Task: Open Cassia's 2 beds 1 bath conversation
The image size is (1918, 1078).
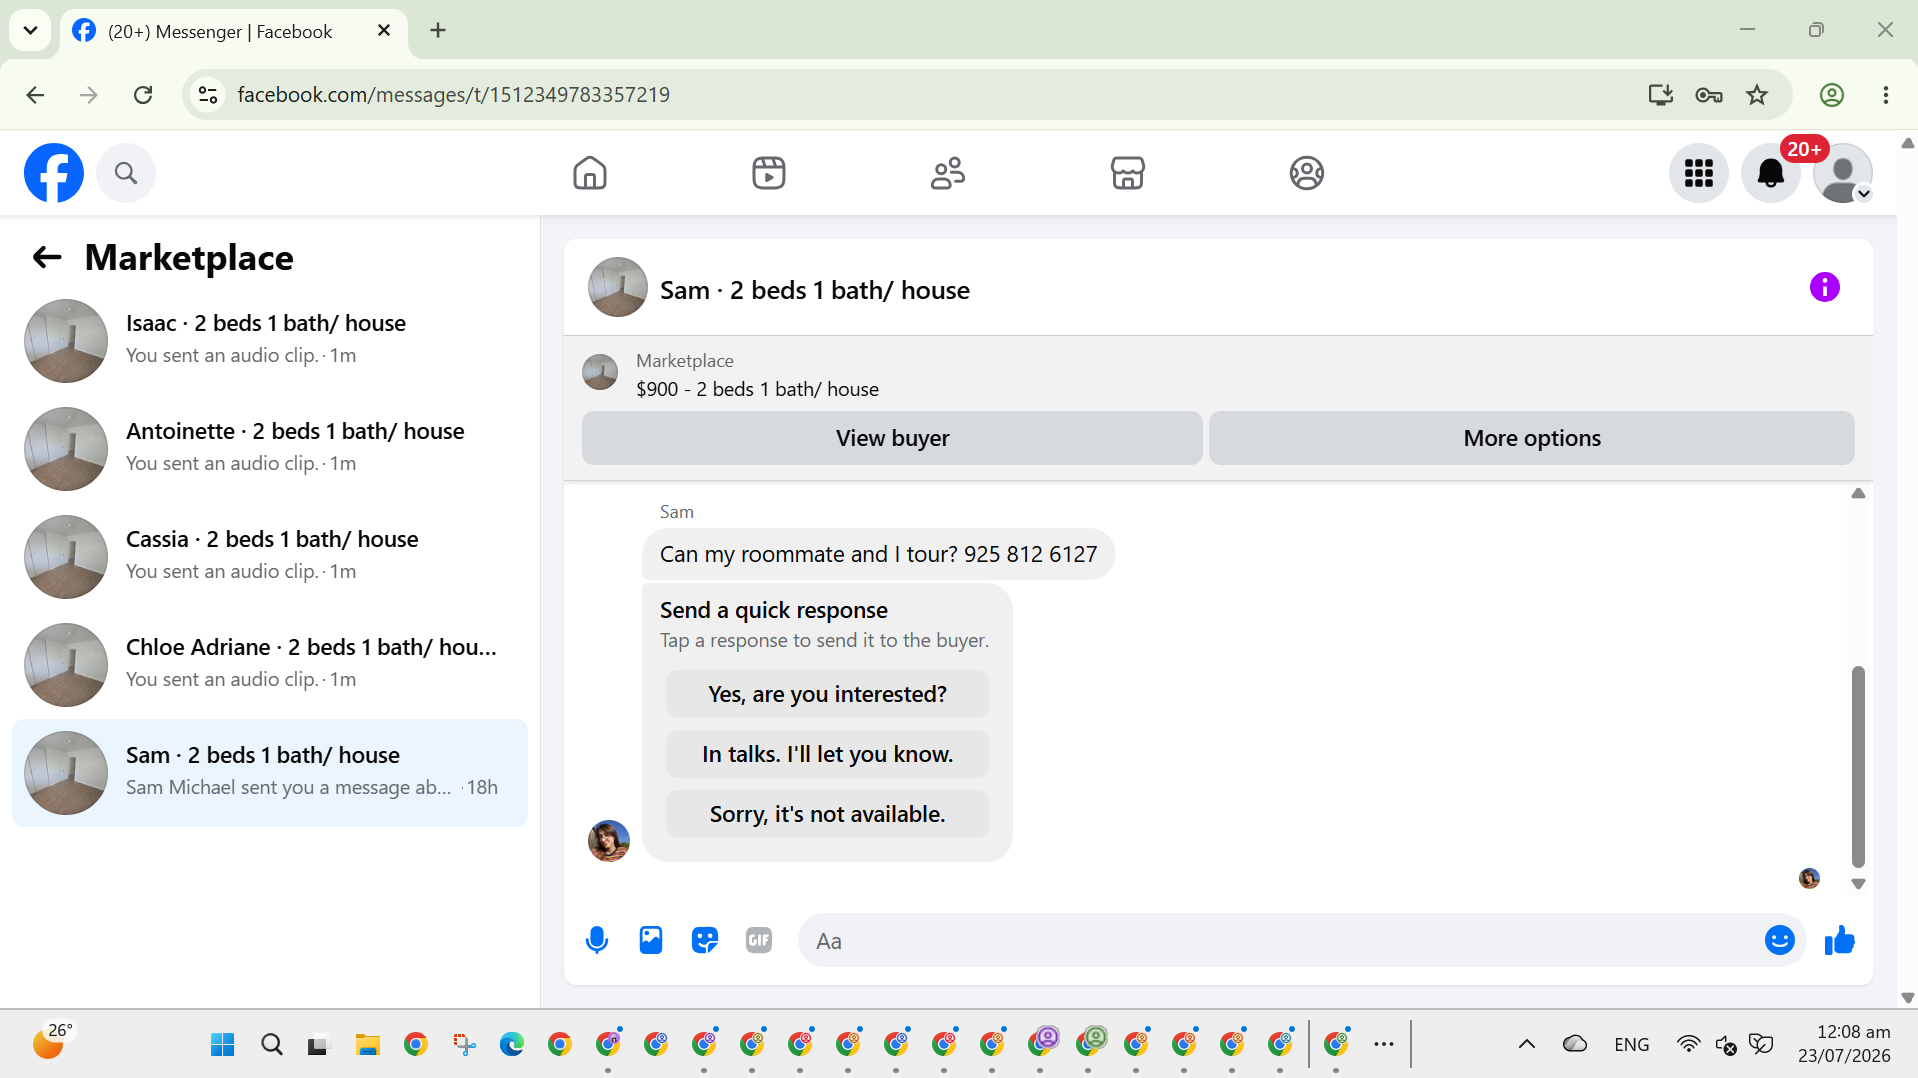Action: (x=270, y=557)
